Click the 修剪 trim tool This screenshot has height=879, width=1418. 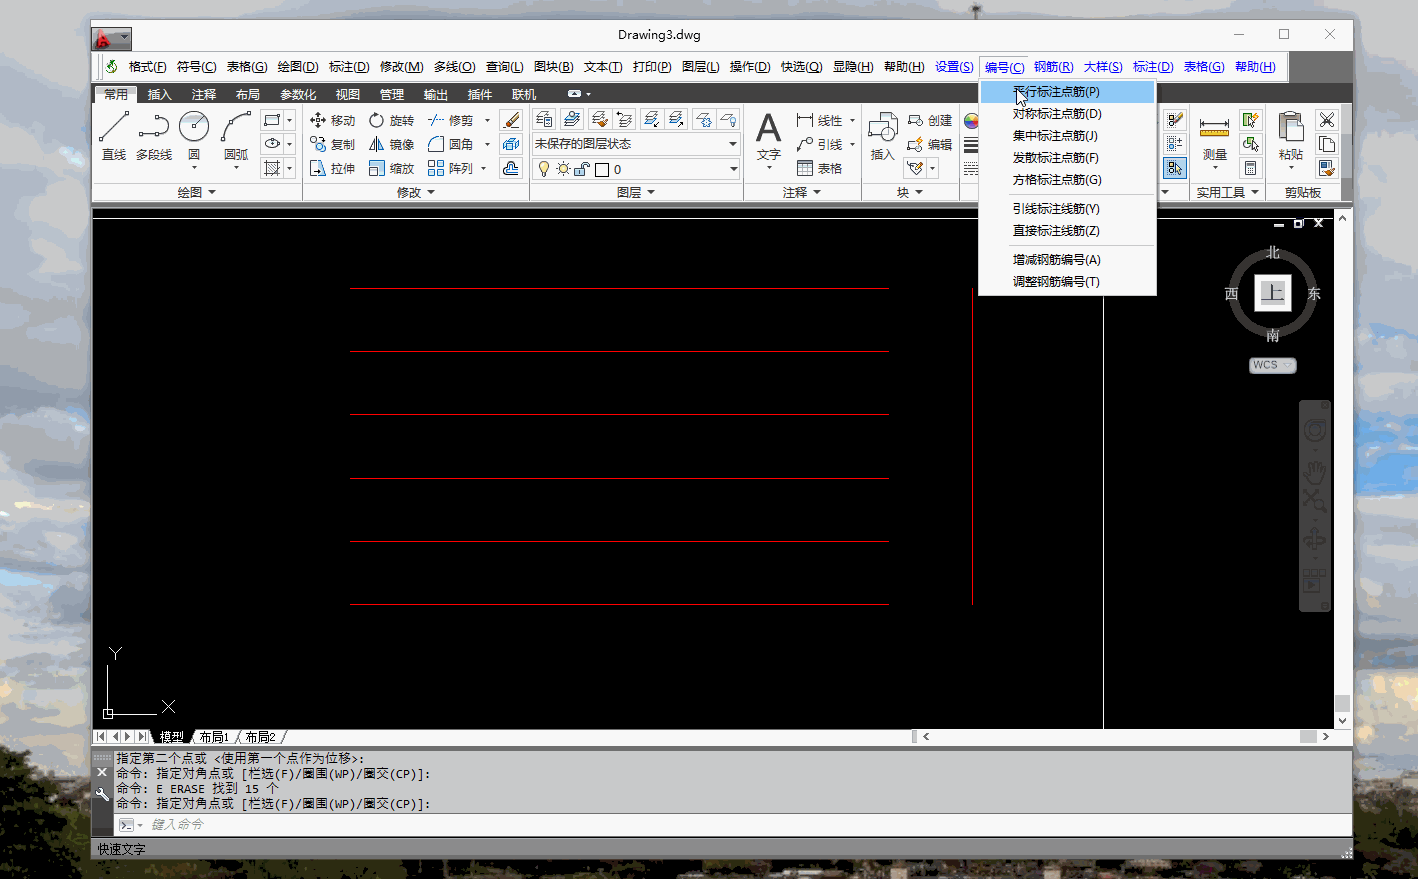click(450, 120)
